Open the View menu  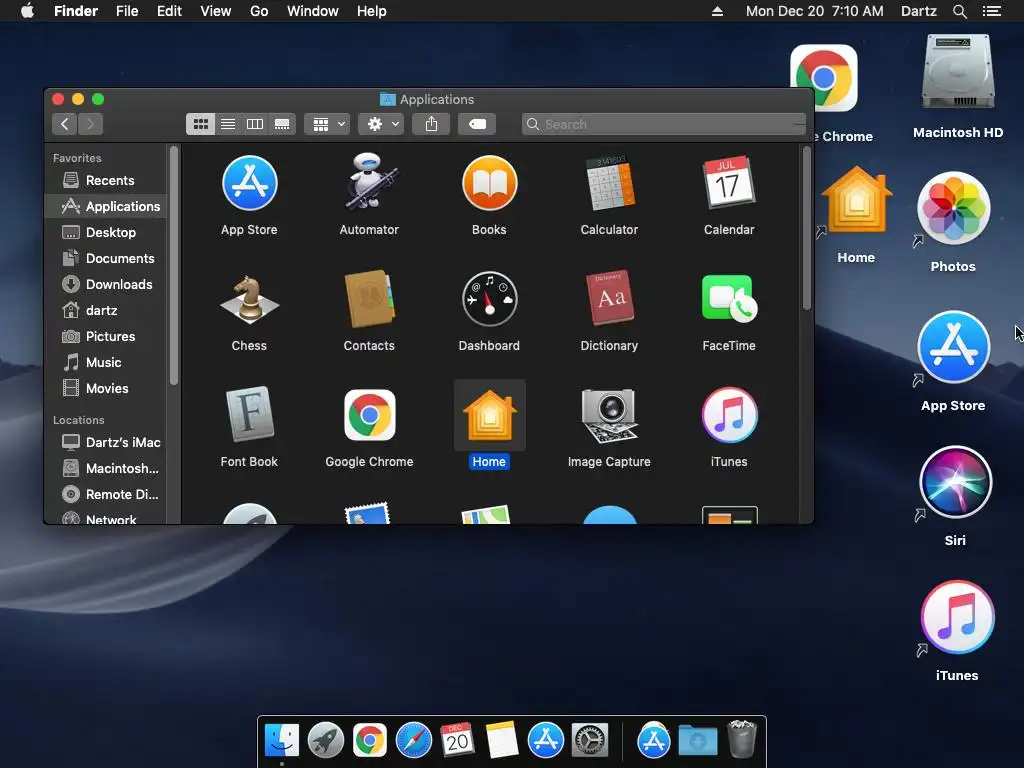point(216,11)
